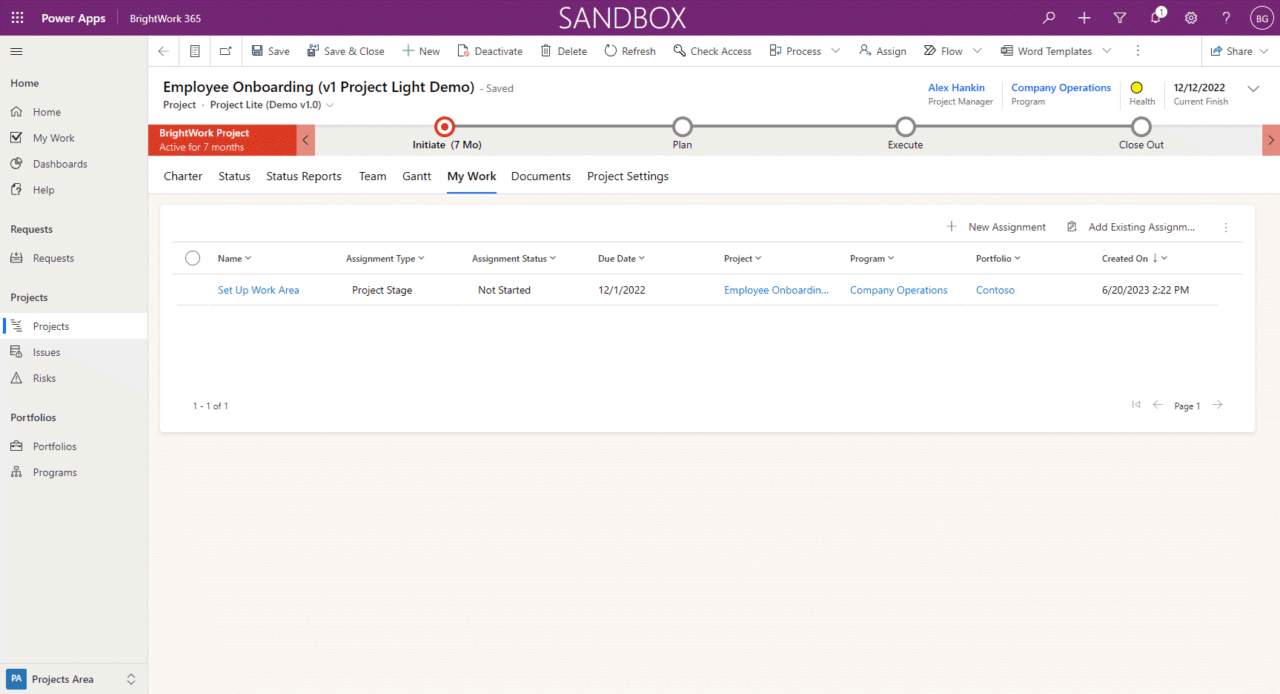Open the Power Apps app launcher grid
The height and width of the screenshot is (694, 1280).
[x=17, y=18]
